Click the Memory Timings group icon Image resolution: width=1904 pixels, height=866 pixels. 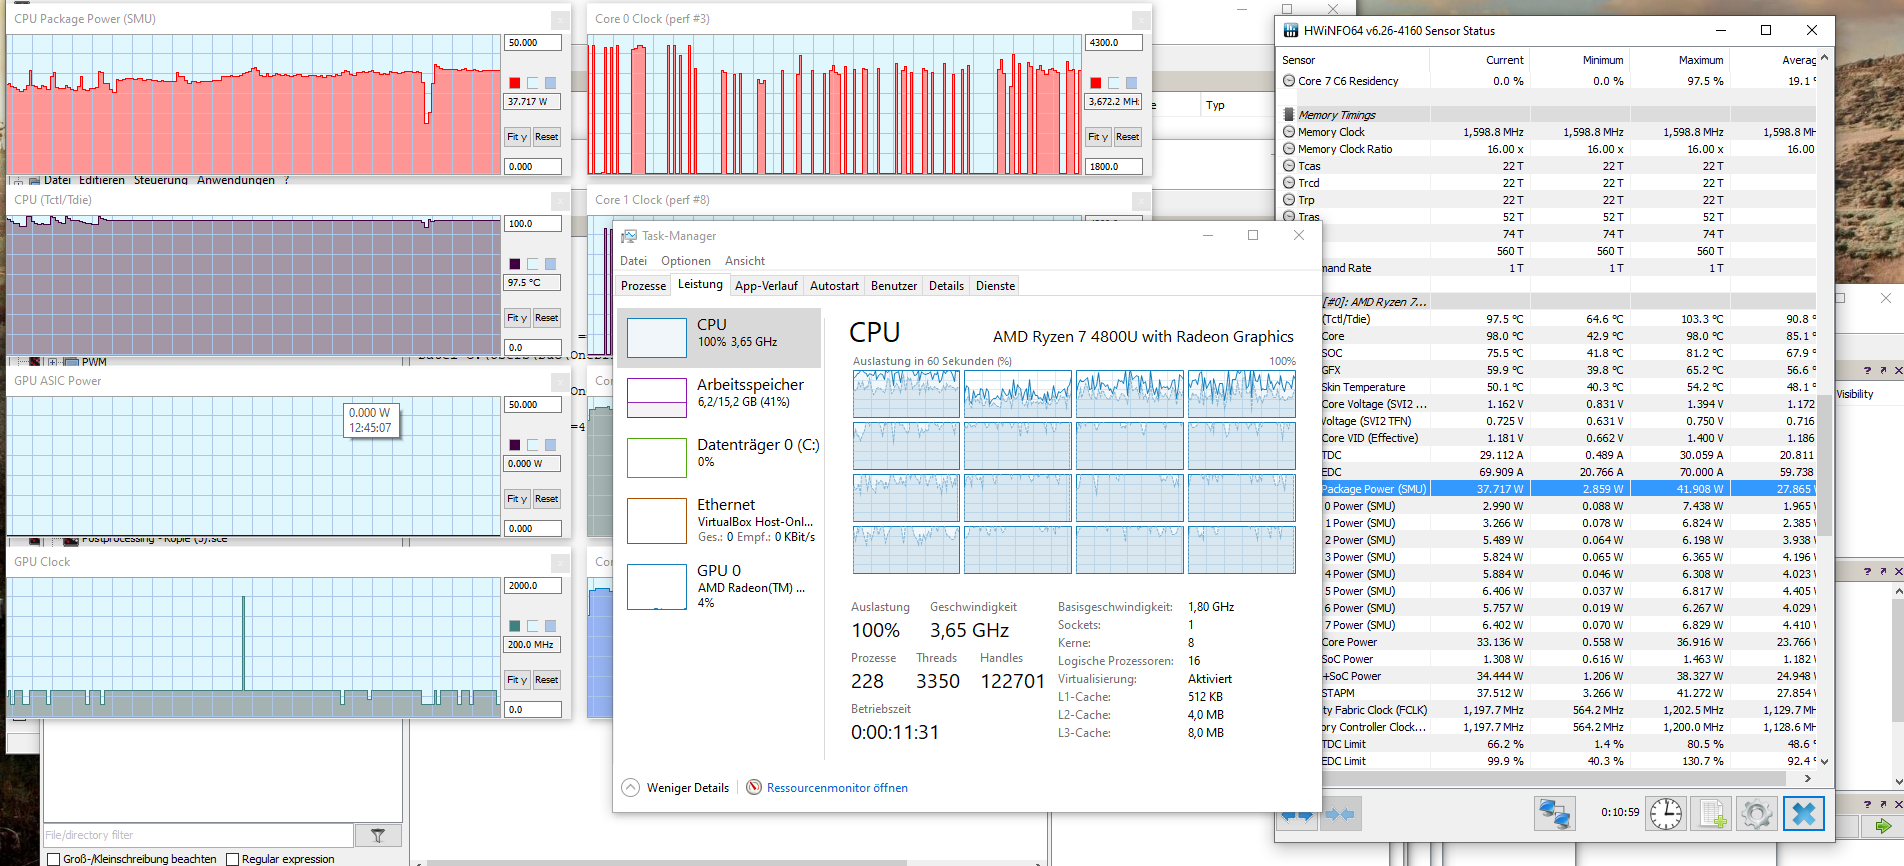click(1289, 115)
